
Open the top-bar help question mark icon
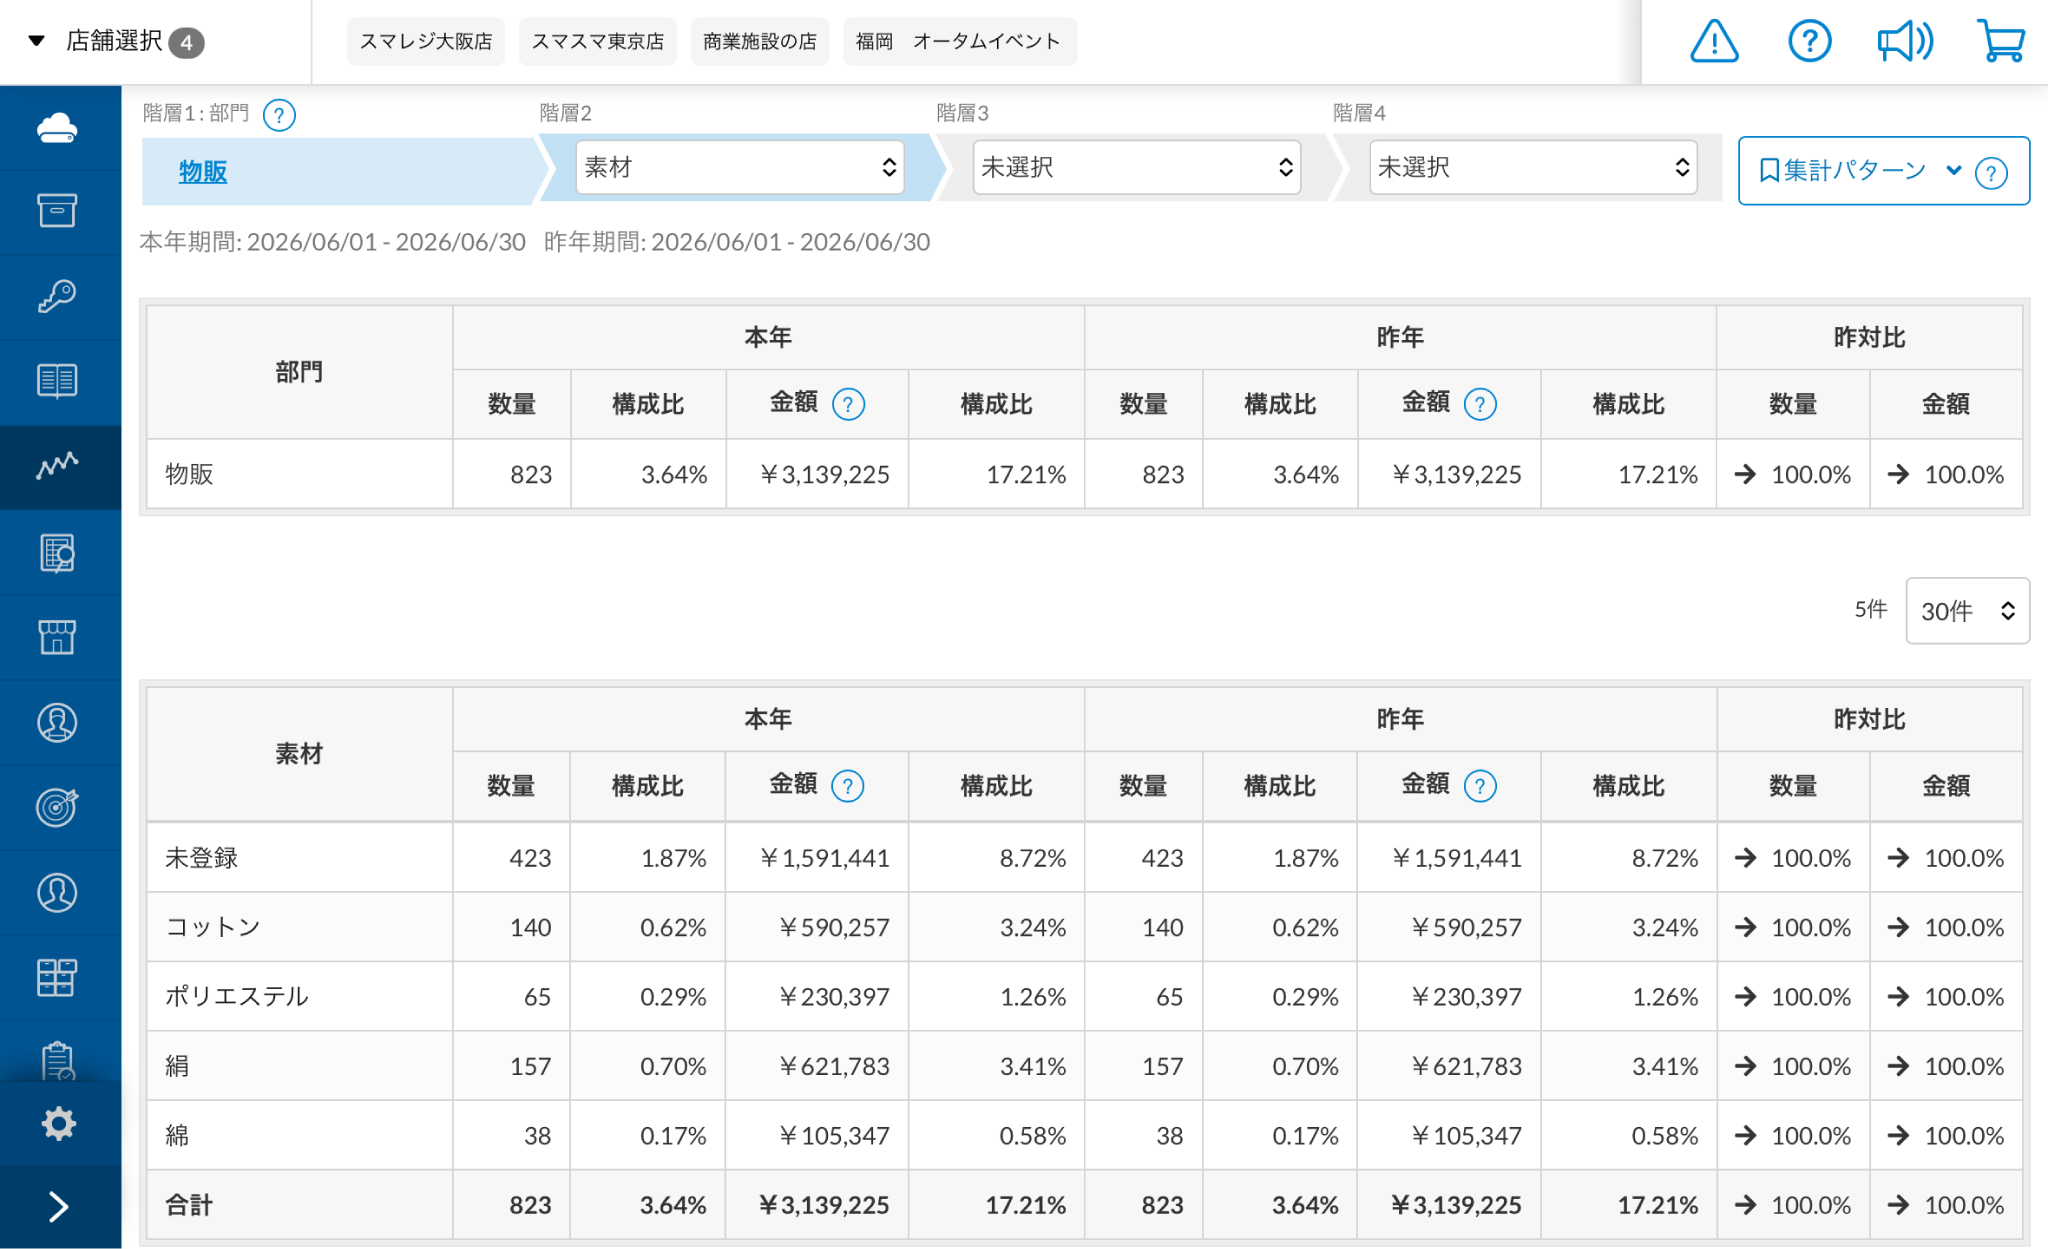point(1809,42)
